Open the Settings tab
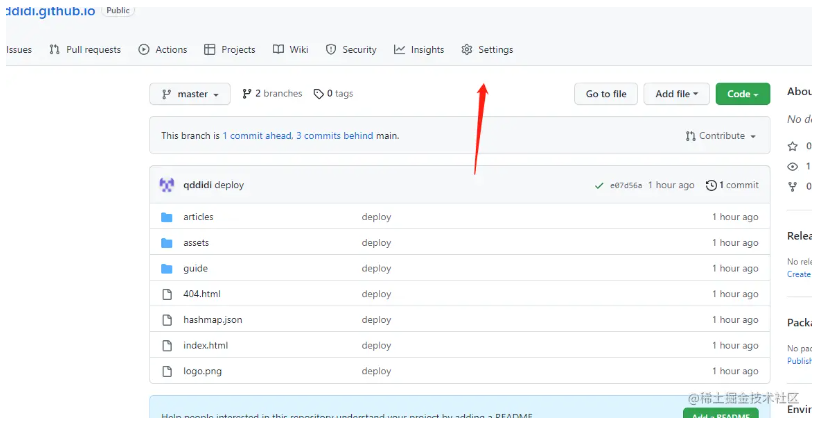Viewport: 819px width, 421px height. (x=487, y=50)
